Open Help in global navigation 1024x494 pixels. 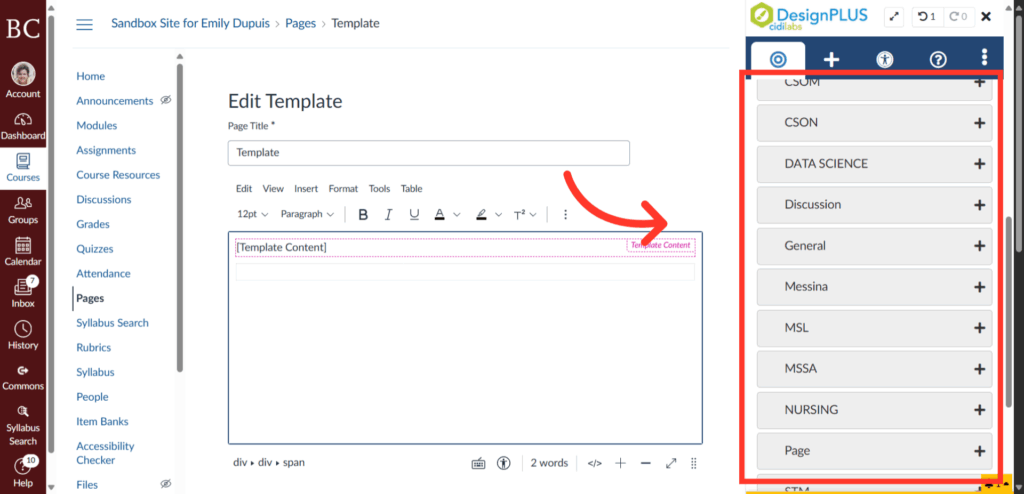pos(23,472)
